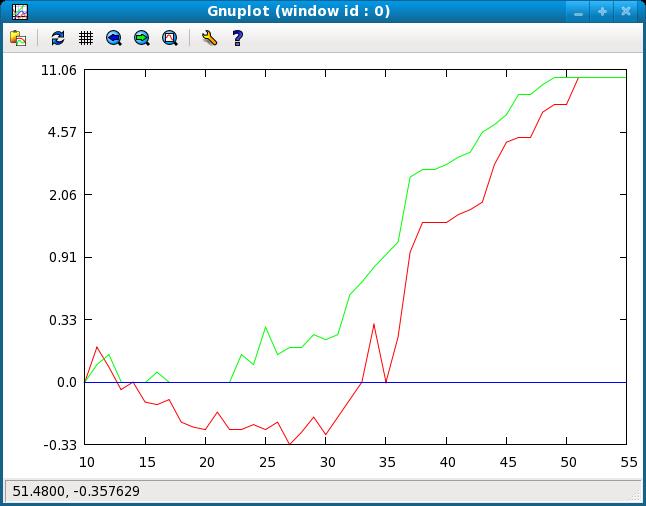This screenshot has width=646, height=506.
Task: Click the x-axis label 55
Action: coord(629,462)
